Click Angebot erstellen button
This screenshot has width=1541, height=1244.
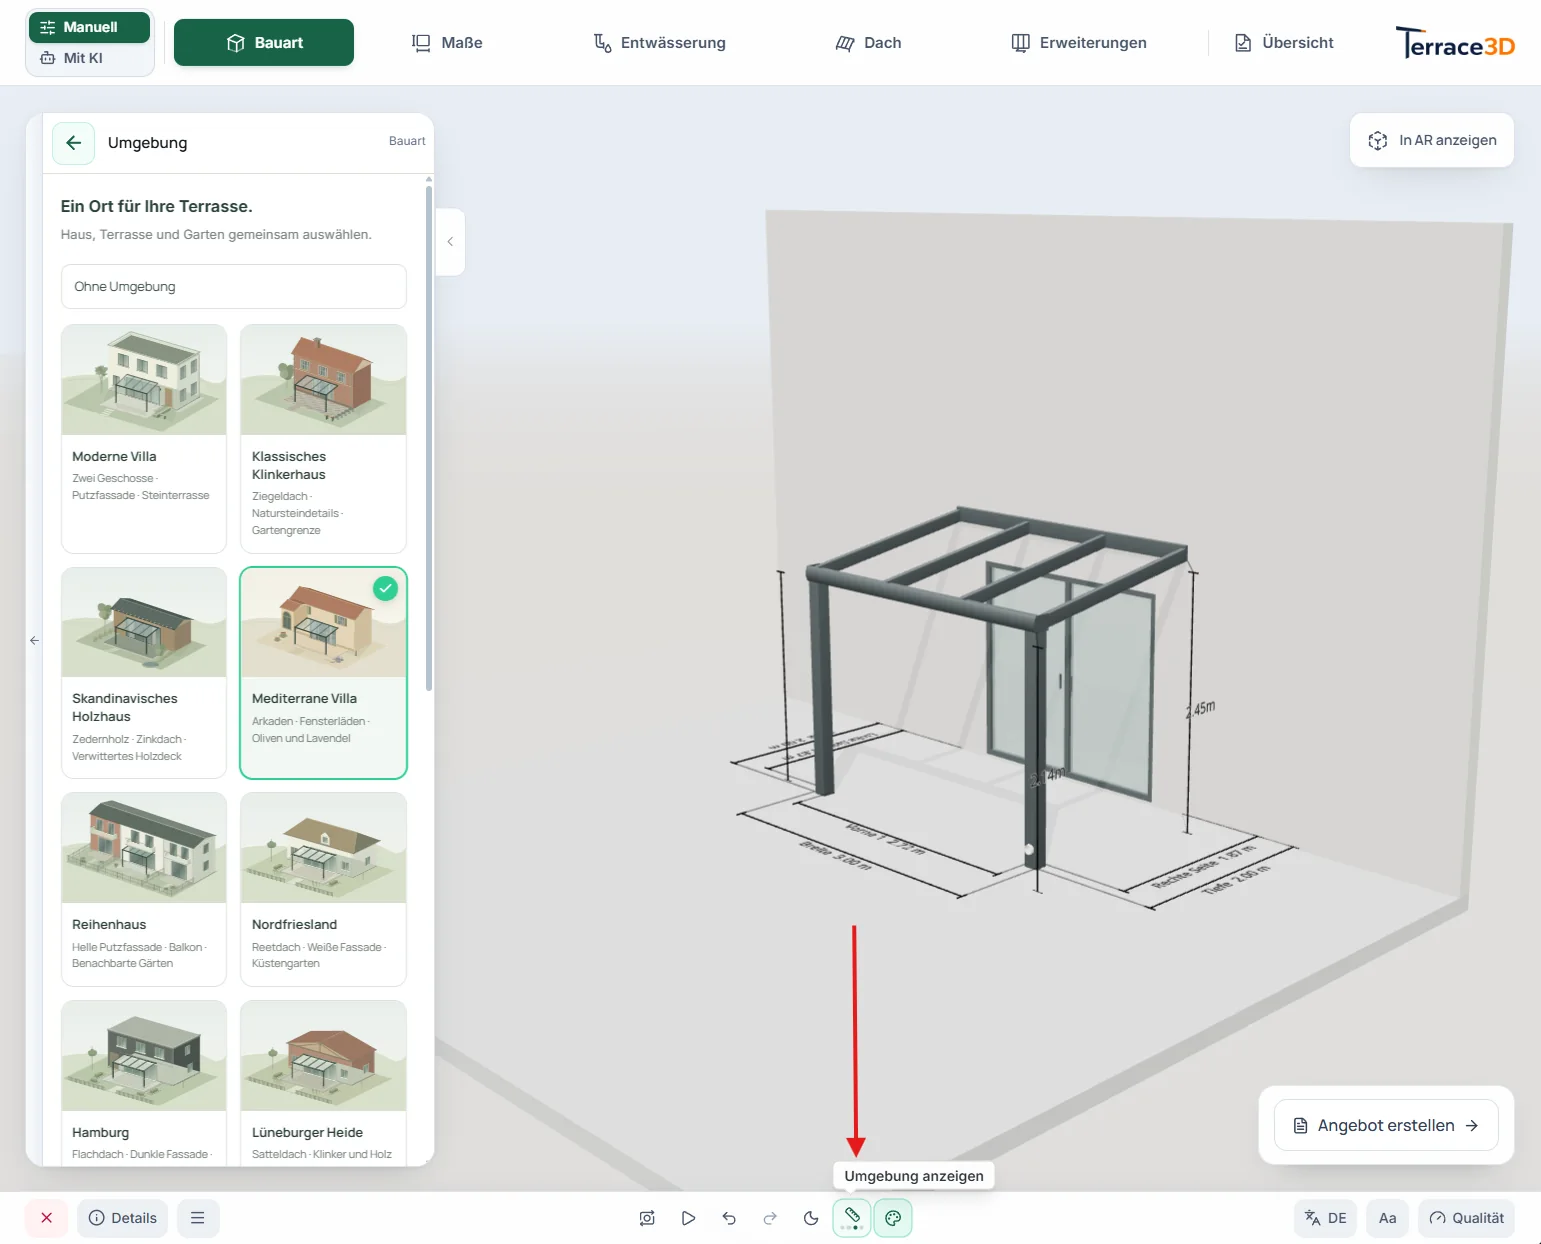point(1386,1125)
